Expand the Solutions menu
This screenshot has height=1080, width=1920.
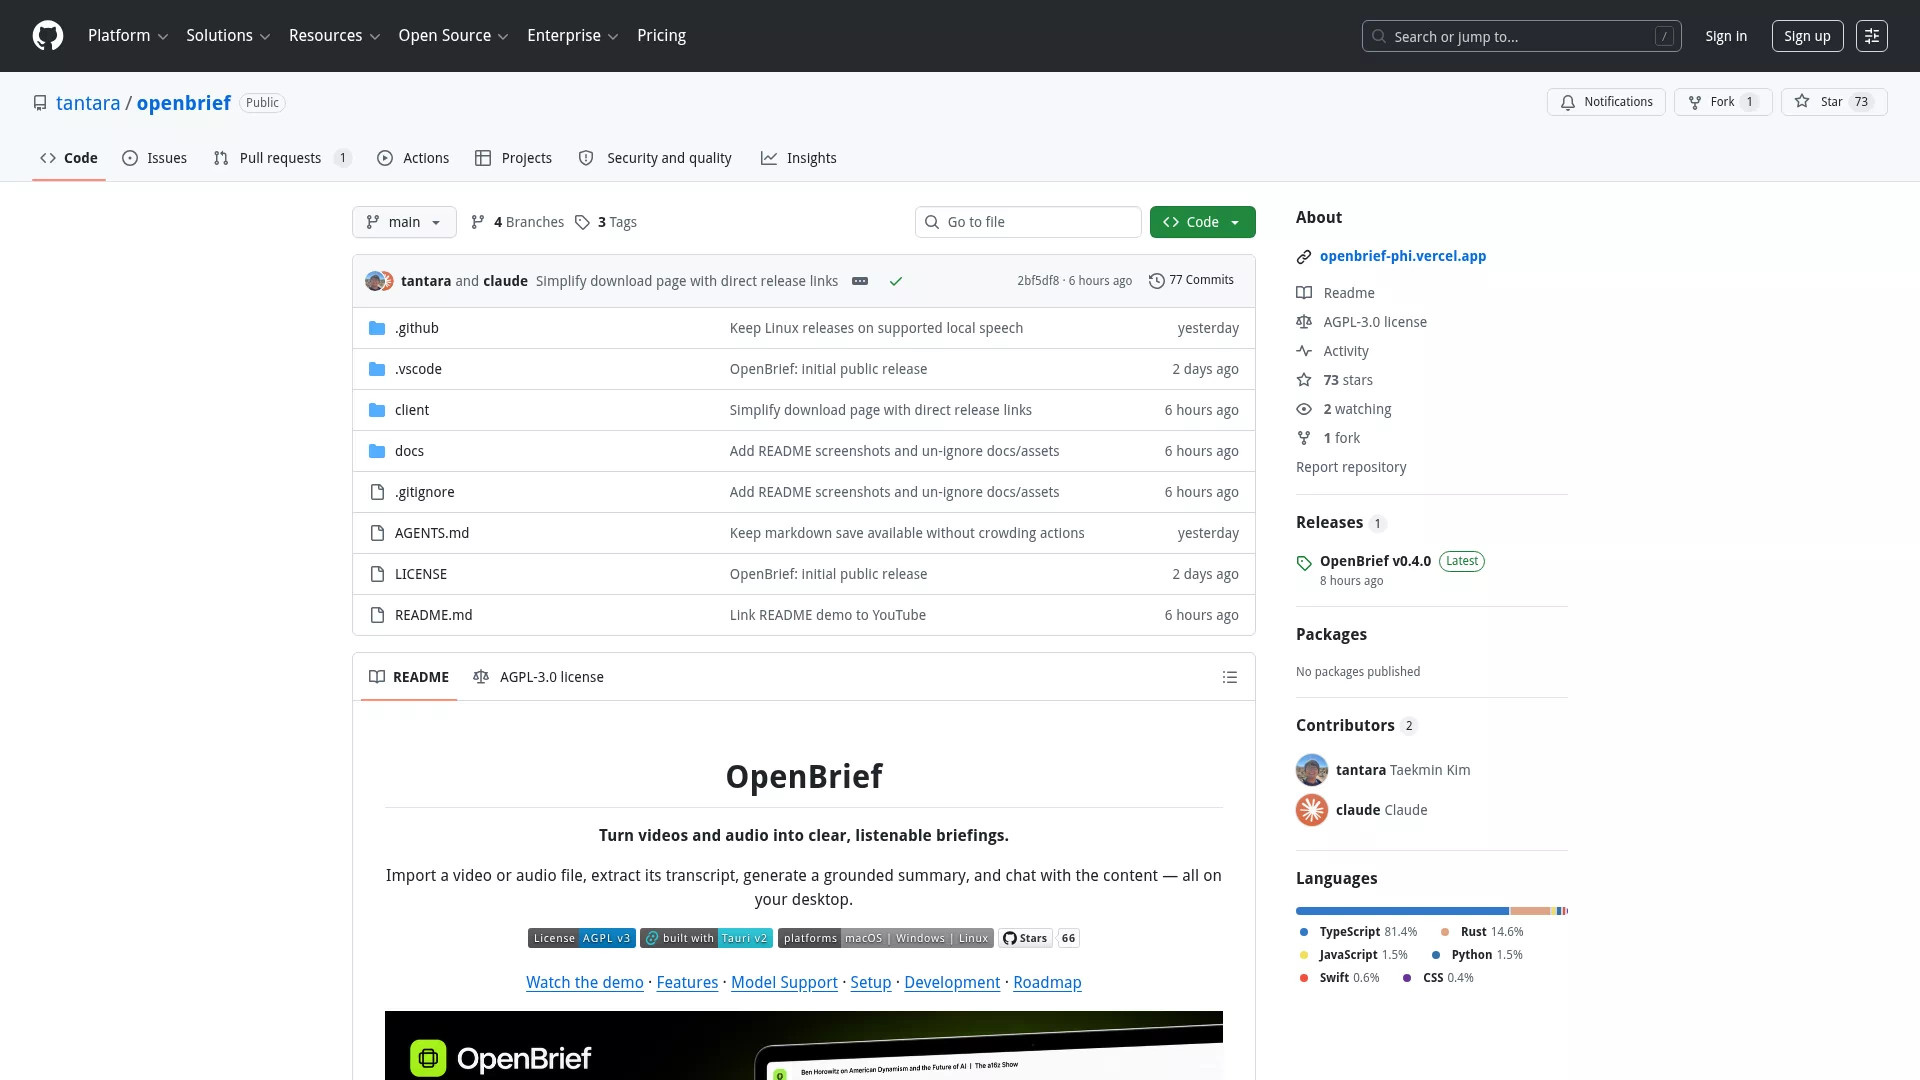click(x=228, y=36)
